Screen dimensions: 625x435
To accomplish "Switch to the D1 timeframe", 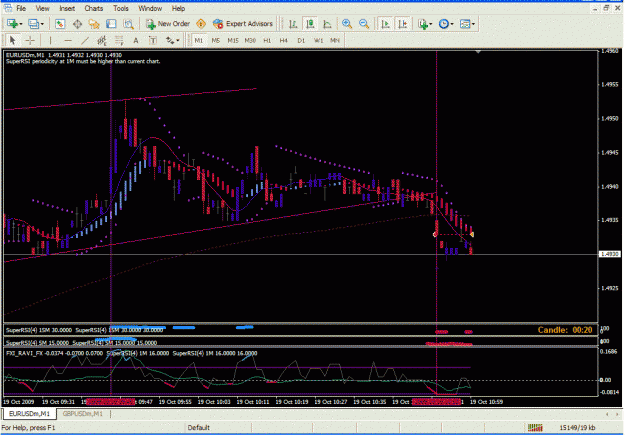I will (x=301, y=40).
